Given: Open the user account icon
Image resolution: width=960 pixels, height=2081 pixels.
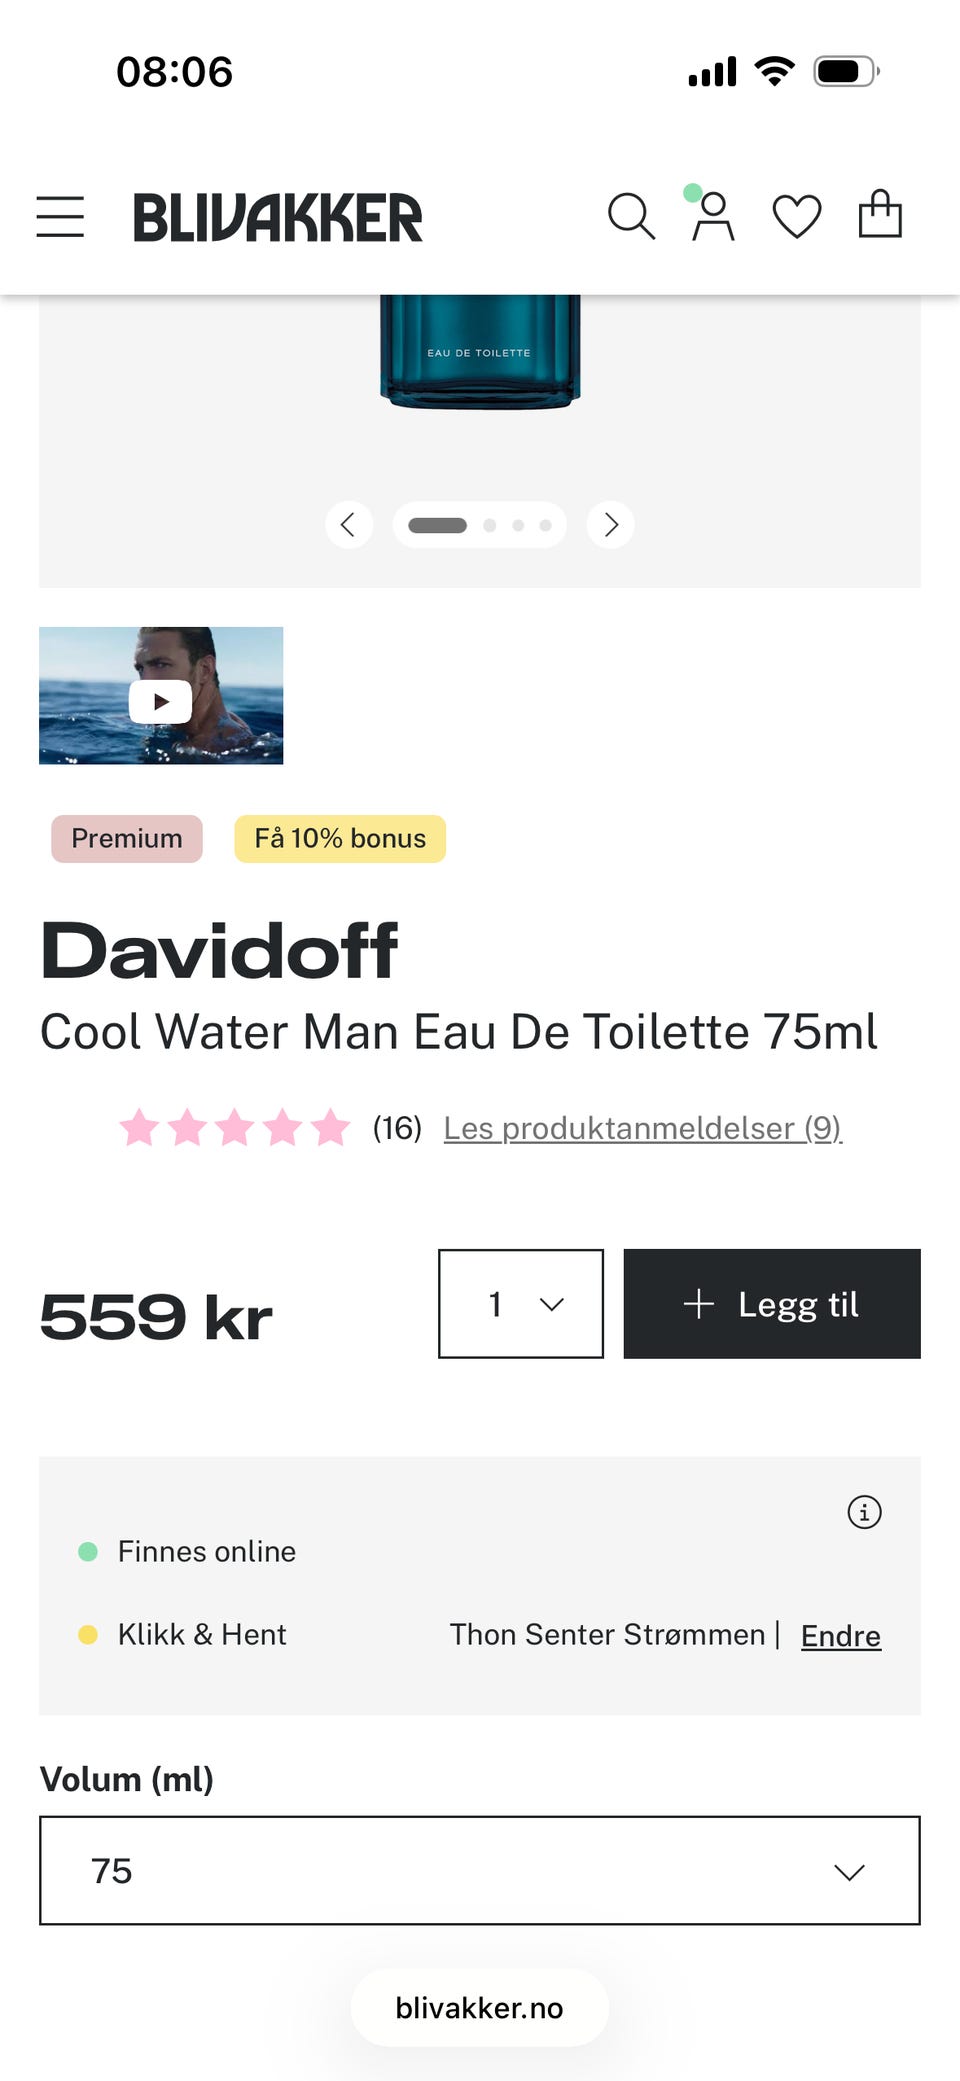Looking at the screenshot, I should (713, 216).
